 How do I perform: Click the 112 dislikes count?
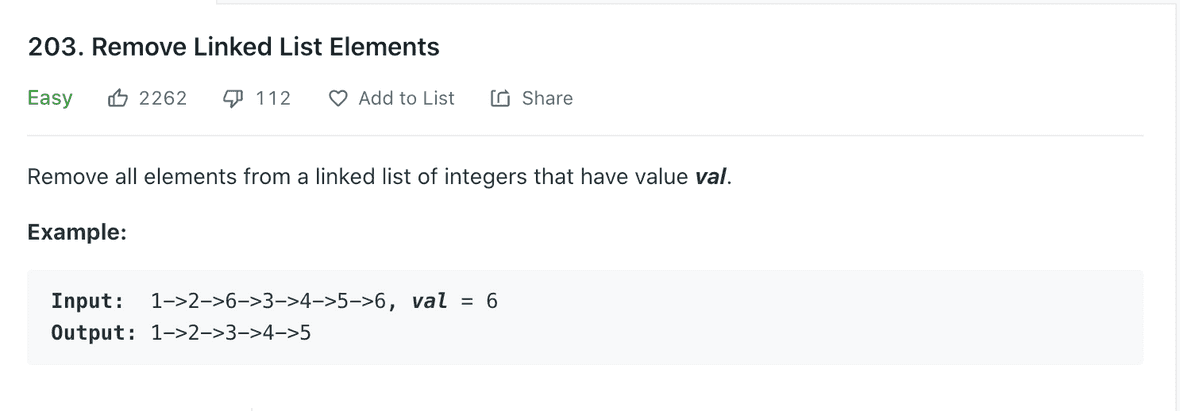pos(273,98)
